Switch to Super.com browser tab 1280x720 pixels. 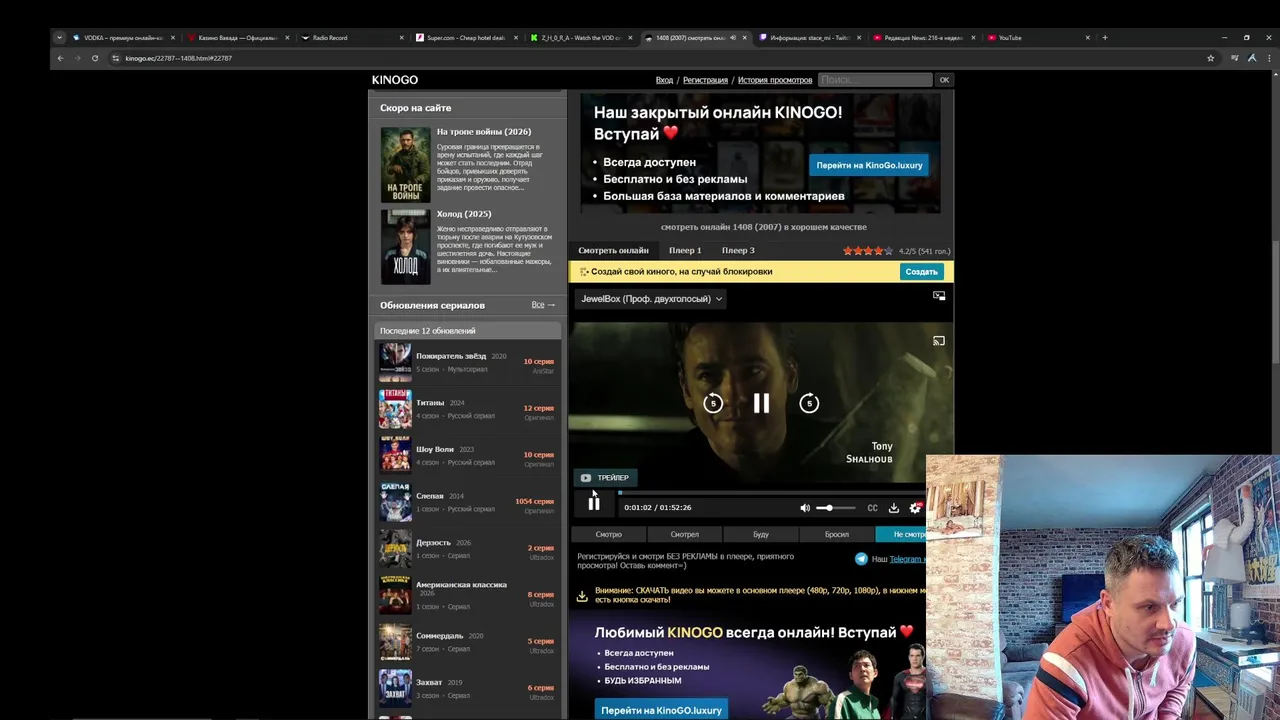[465, 38]
